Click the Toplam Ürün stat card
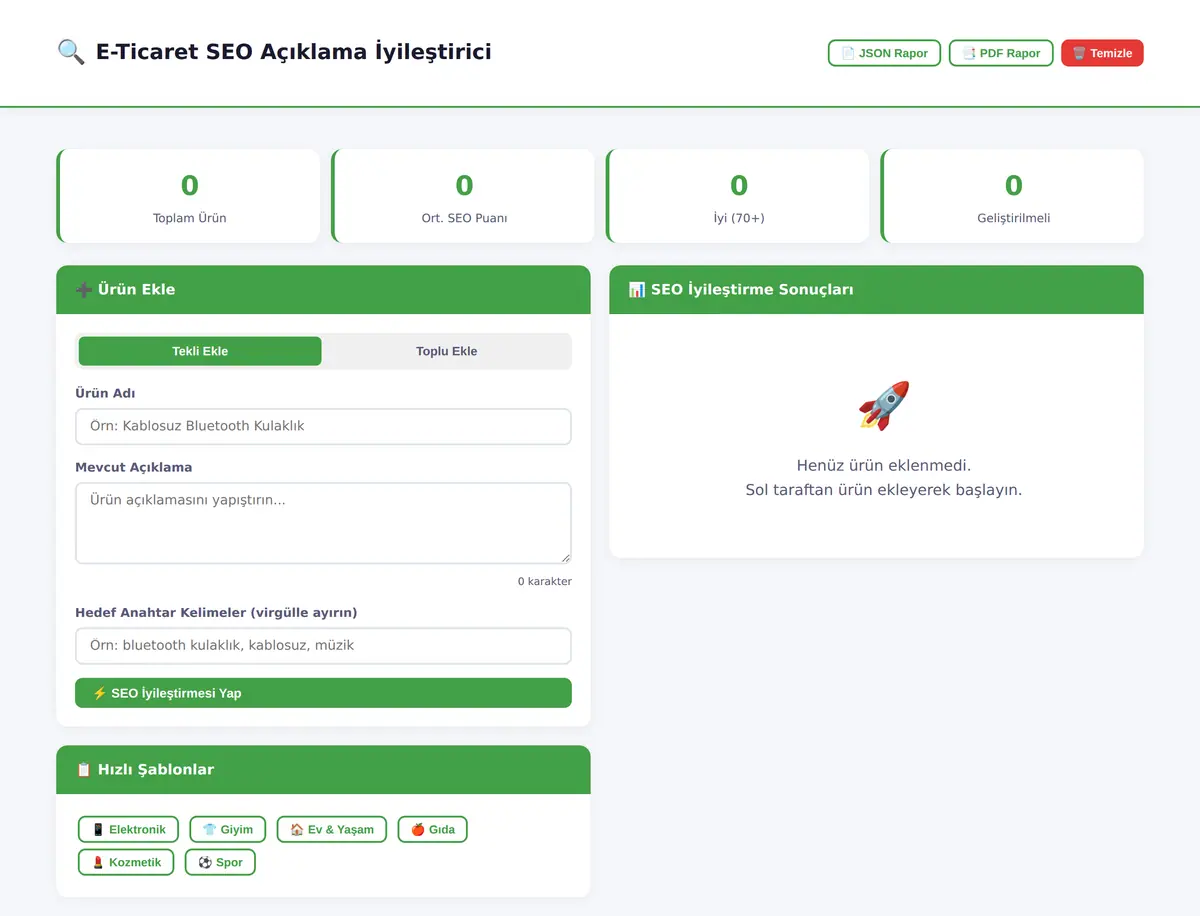1200x916 pixels. pyautogui.click(x=188, y=196)
